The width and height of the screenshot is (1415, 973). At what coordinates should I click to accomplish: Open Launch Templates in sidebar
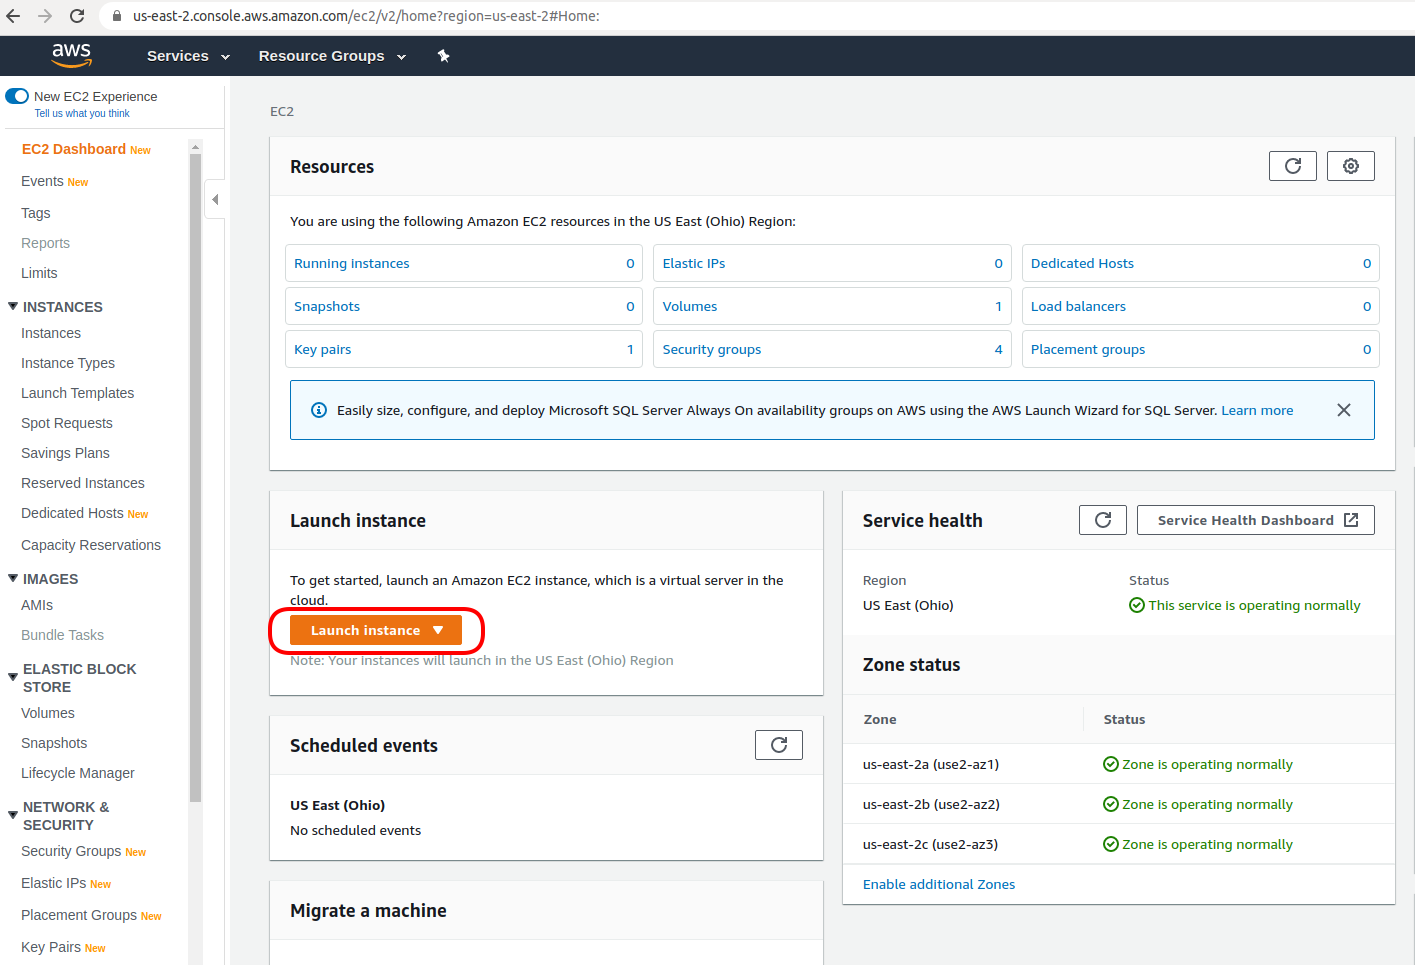click(x=77, y=393)
